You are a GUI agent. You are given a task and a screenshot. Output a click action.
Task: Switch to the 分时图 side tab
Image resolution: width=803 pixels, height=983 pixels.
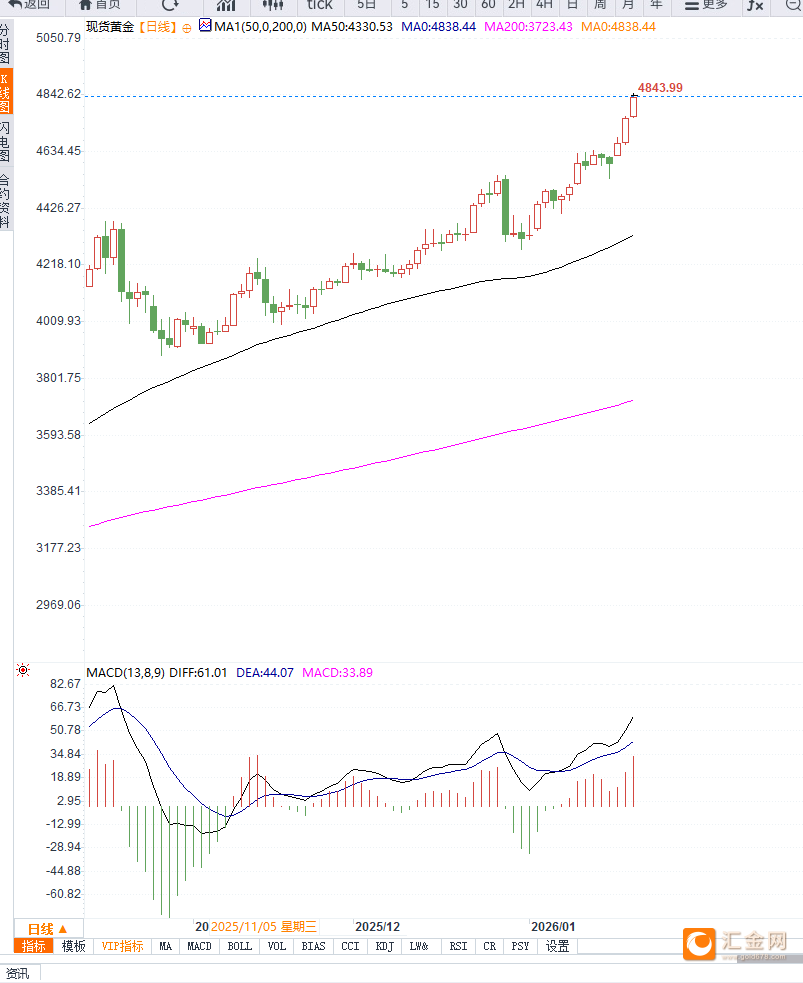(5, 45)
